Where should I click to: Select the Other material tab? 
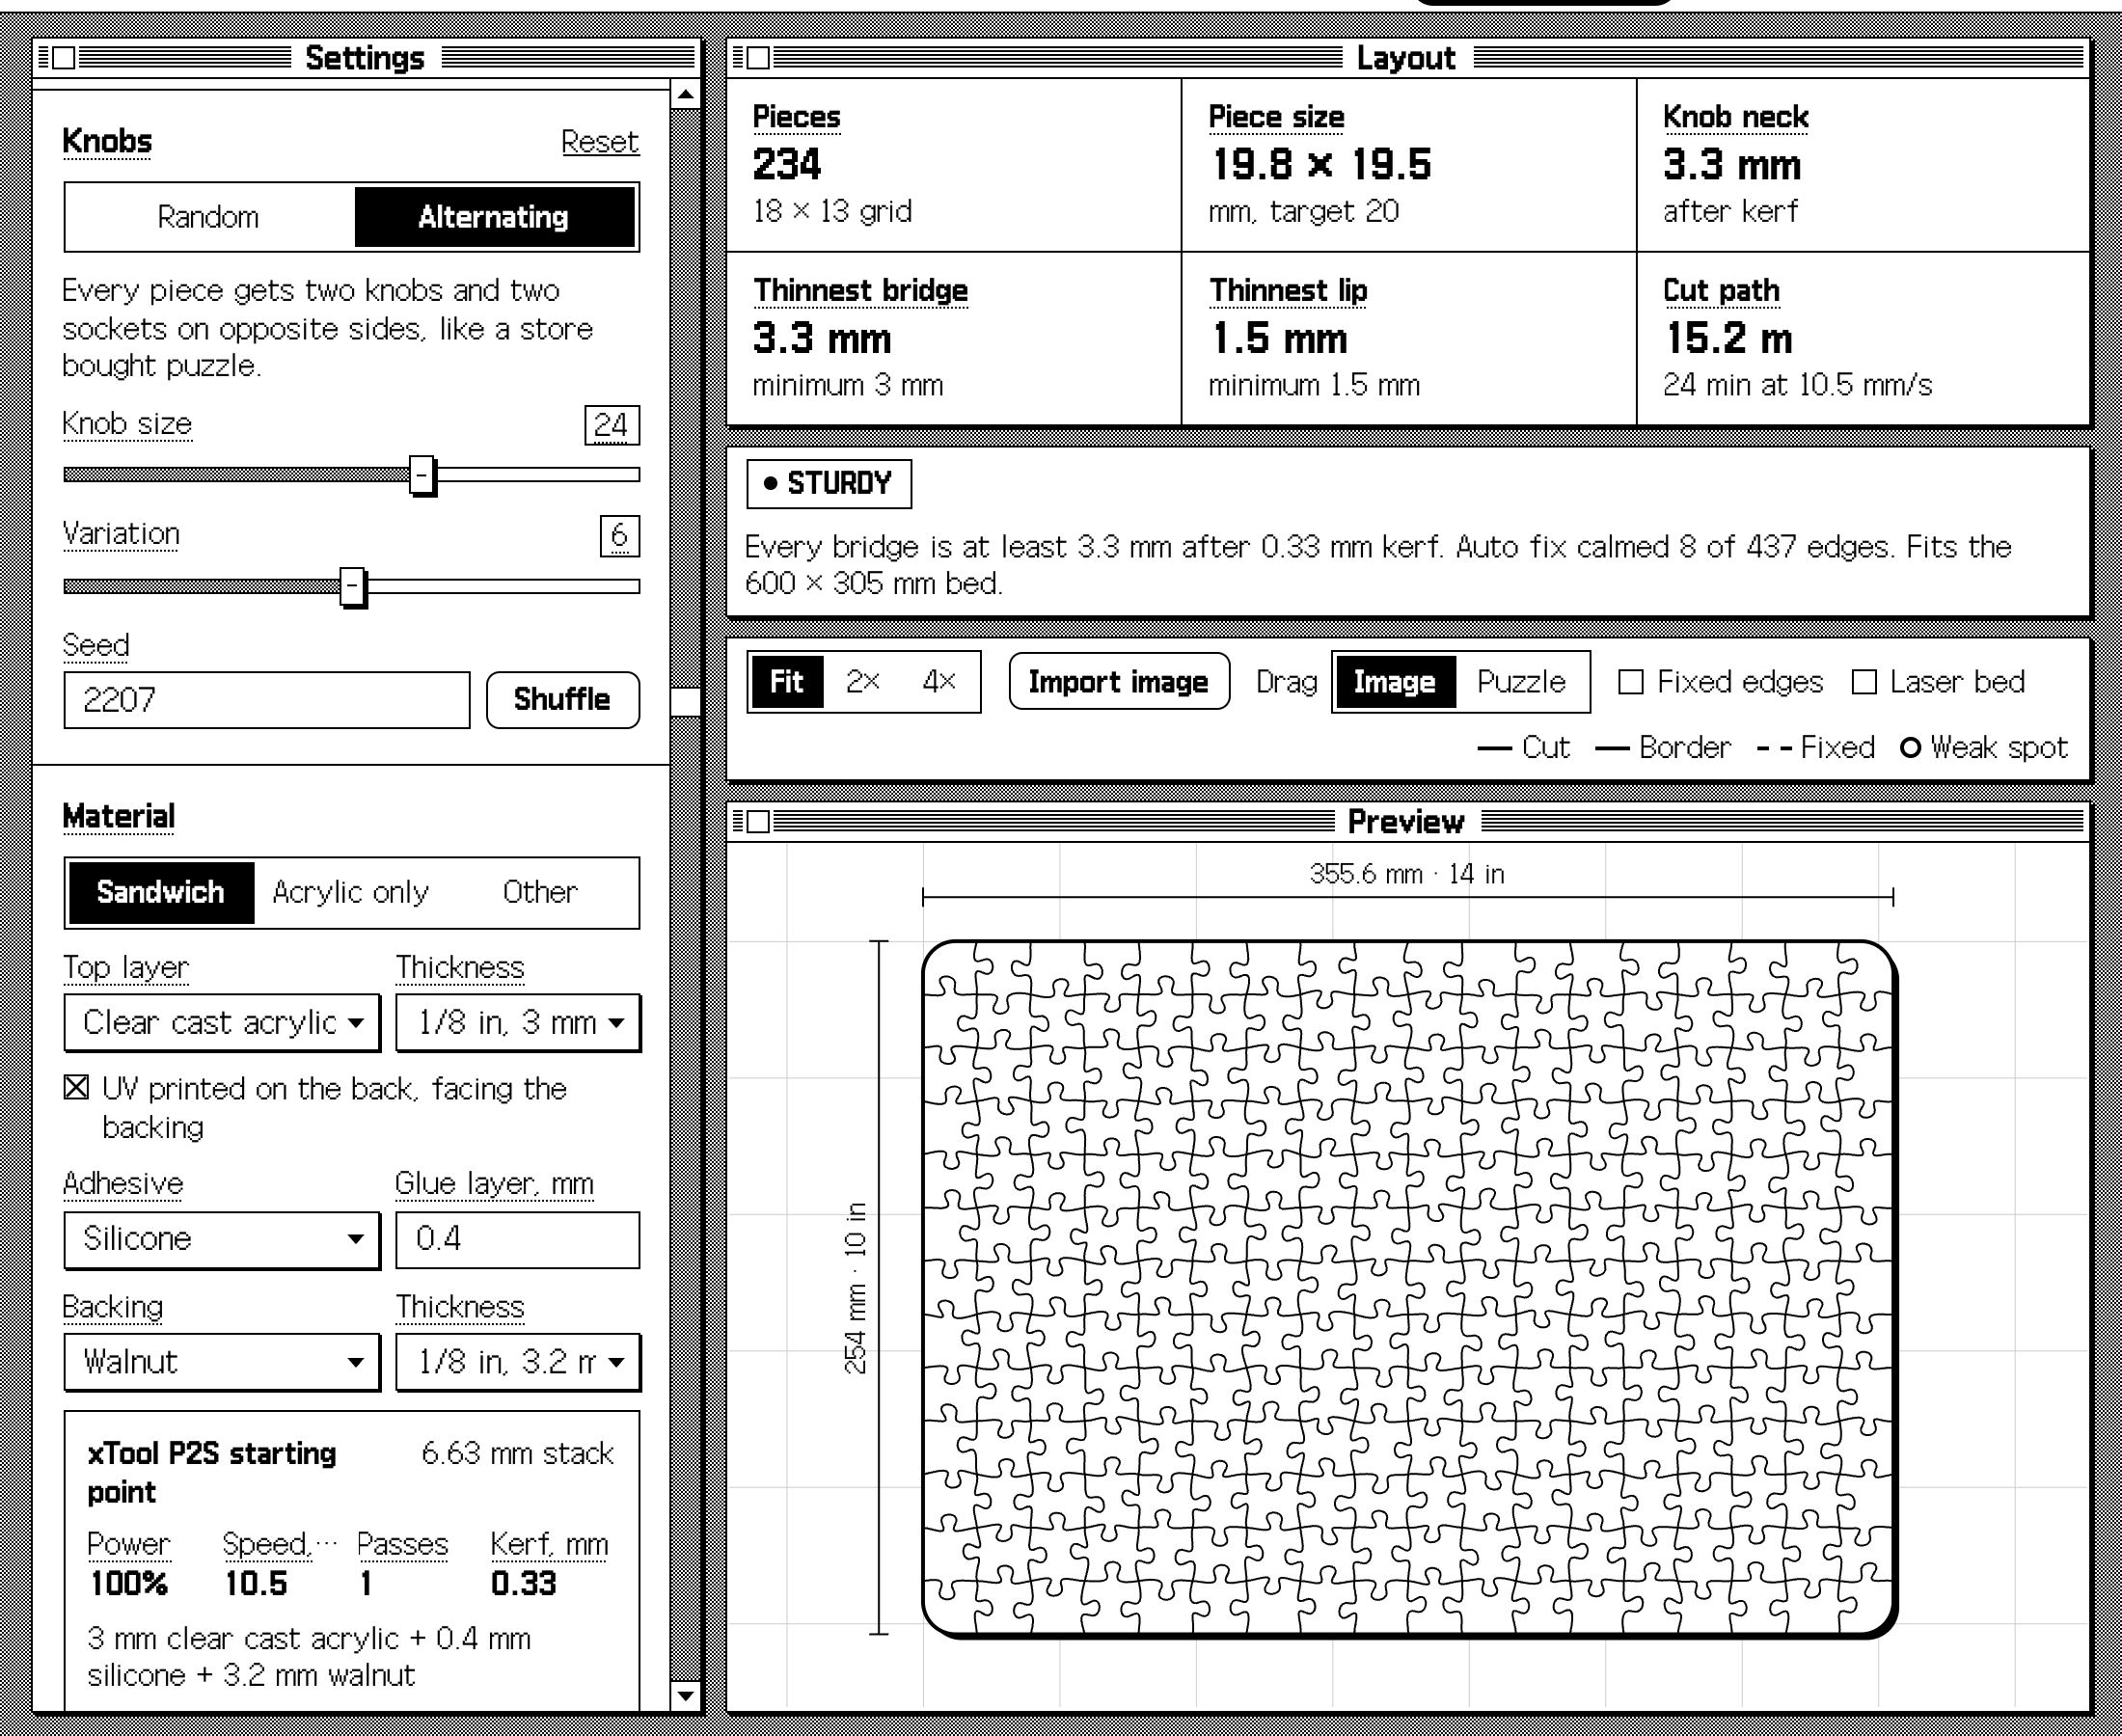[x=540, y=892]
